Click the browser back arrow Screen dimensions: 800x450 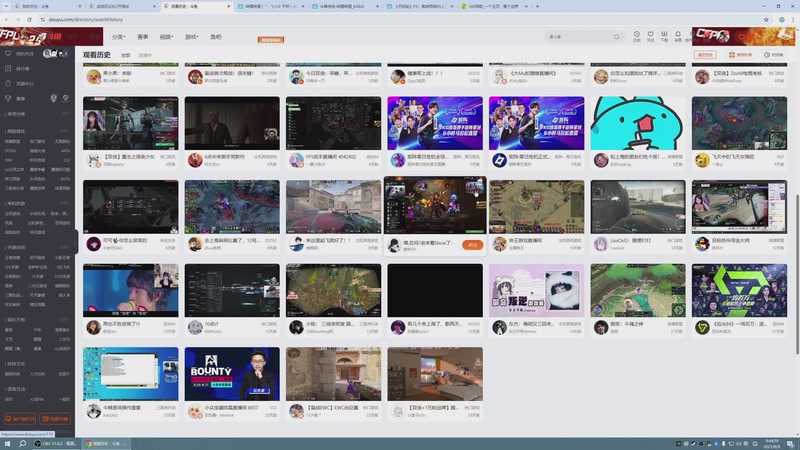(7, 19)
